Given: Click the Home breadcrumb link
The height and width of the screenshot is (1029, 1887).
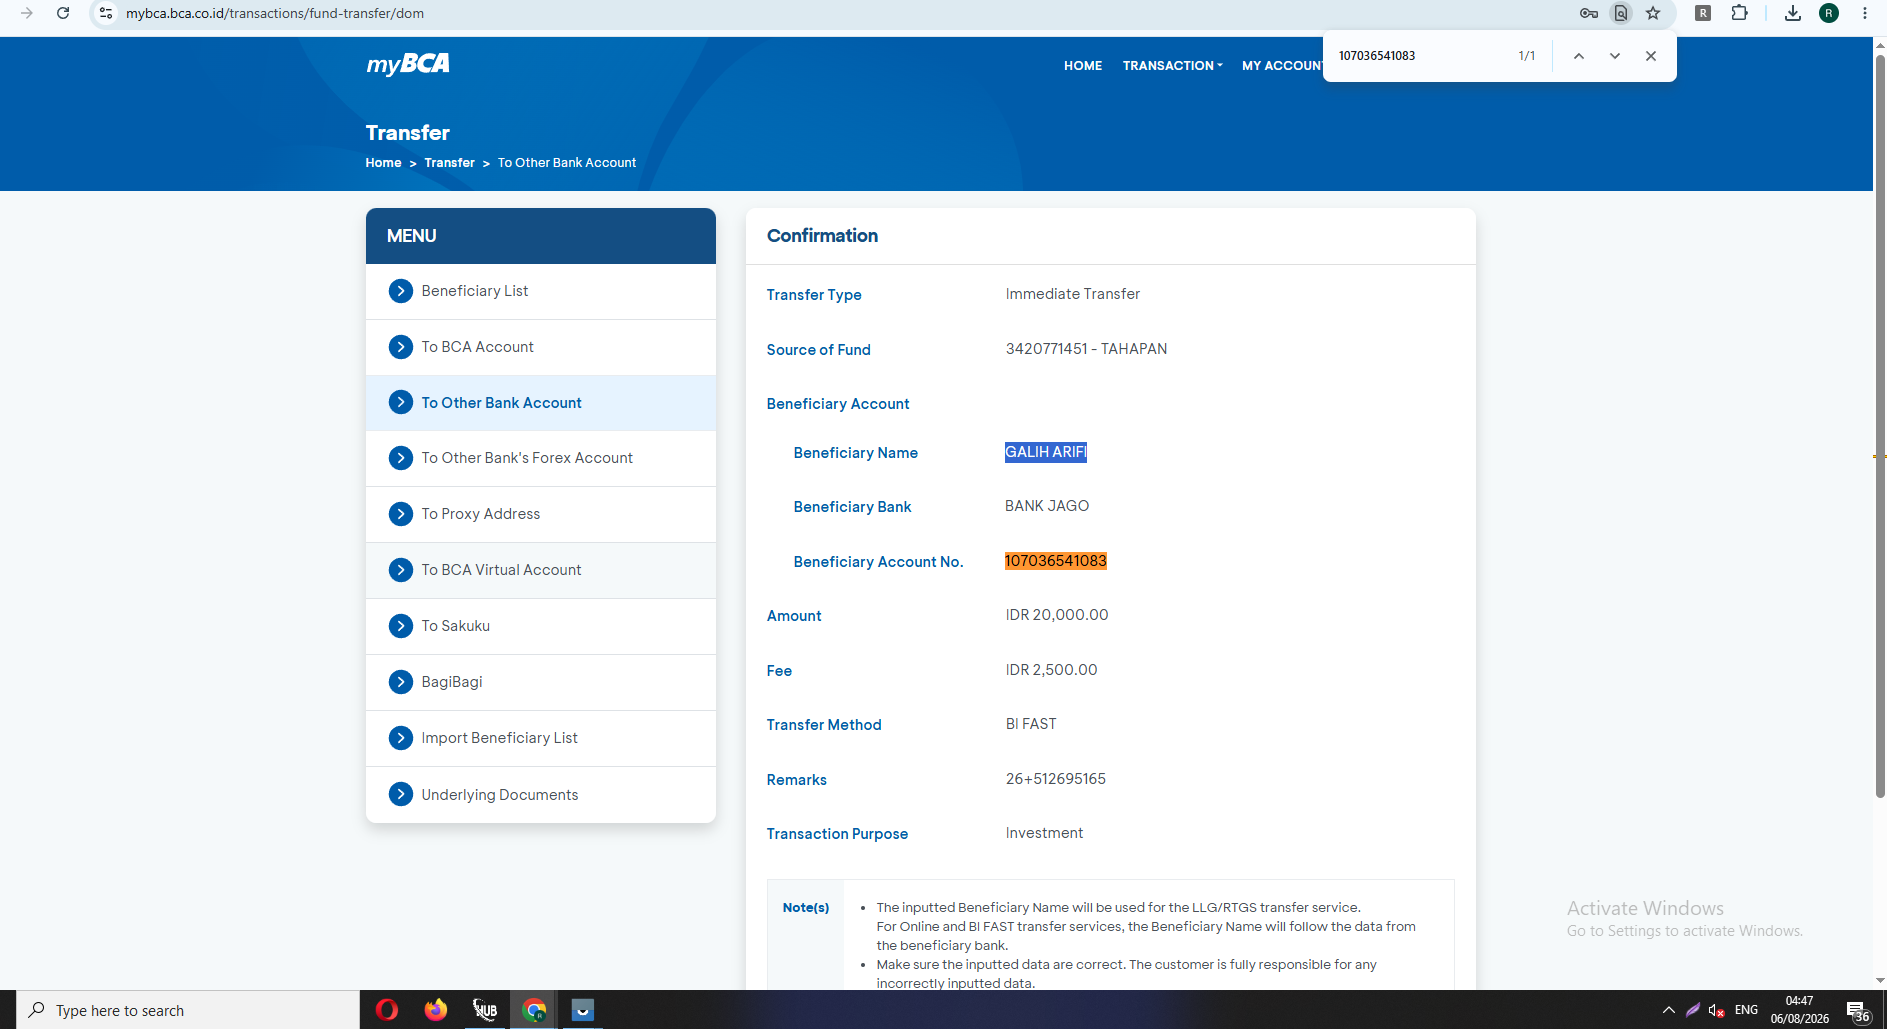Looking at the screenshot, I should pyautogui.click(x=383, y=163).
